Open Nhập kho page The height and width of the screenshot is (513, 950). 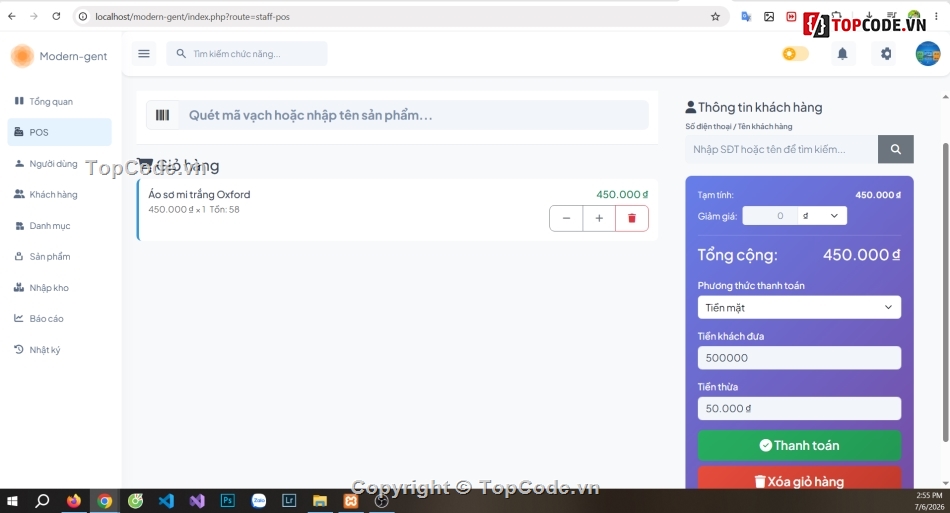pos(59,288)
